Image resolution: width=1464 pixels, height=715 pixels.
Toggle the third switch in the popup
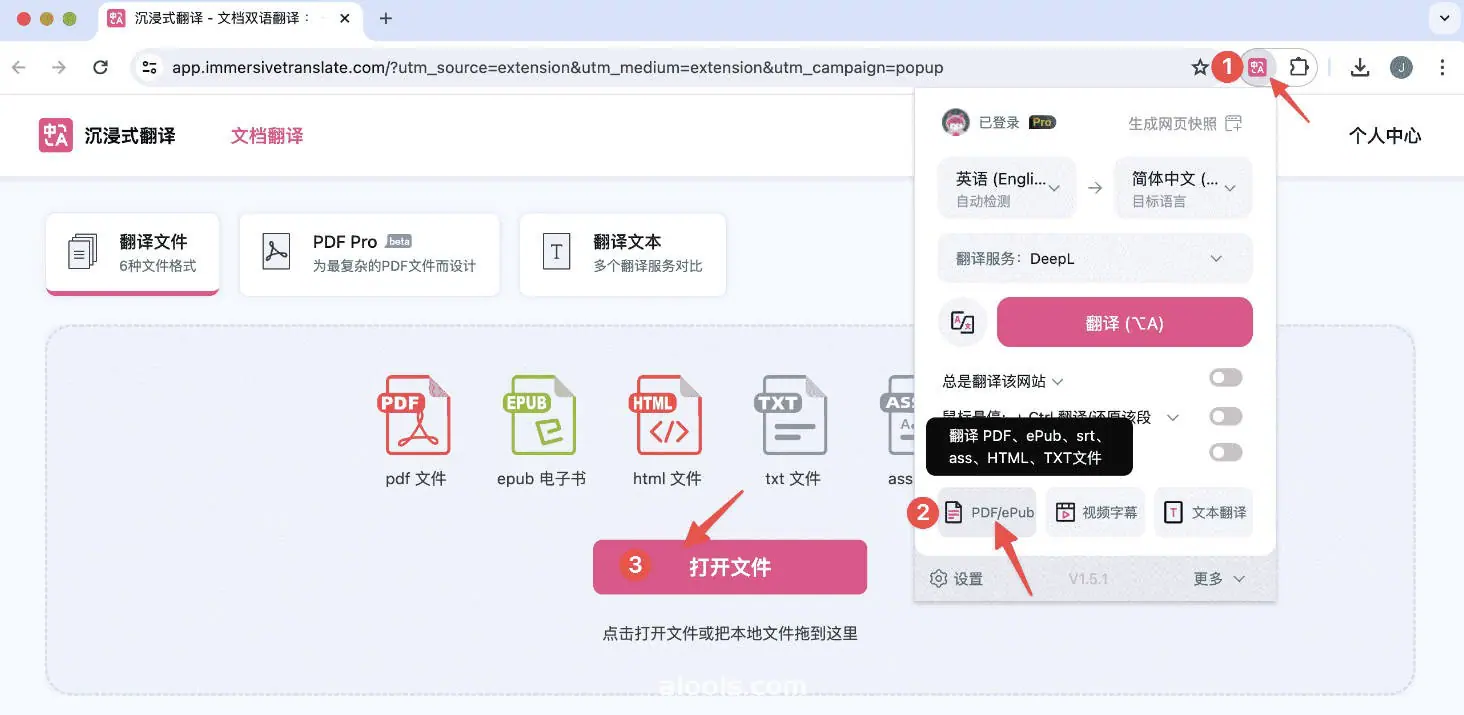[1225, 453]
